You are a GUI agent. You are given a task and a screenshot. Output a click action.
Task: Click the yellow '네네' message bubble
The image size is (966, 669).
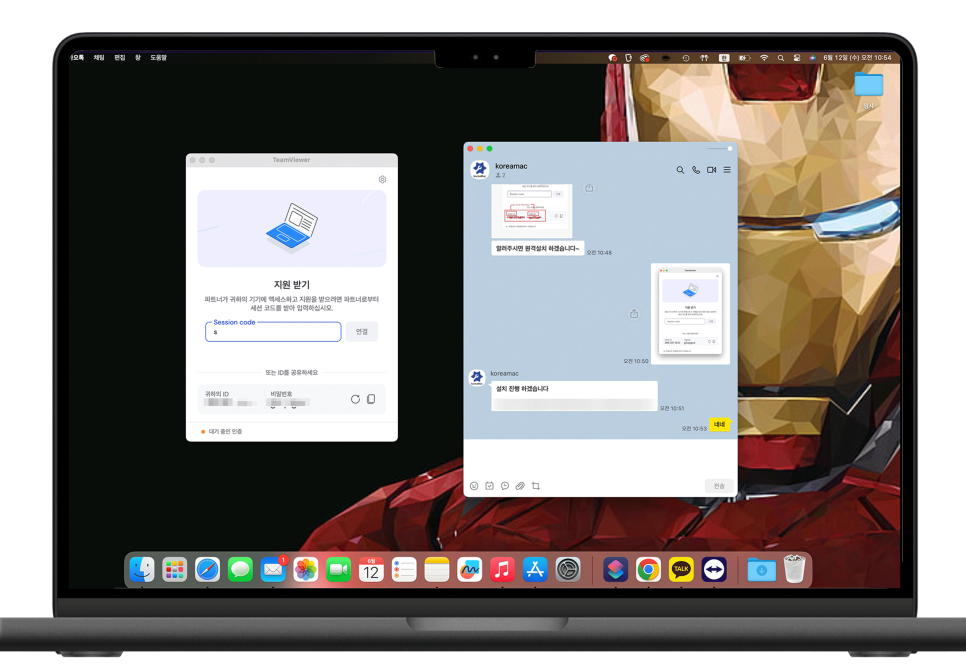pos(719,424)
